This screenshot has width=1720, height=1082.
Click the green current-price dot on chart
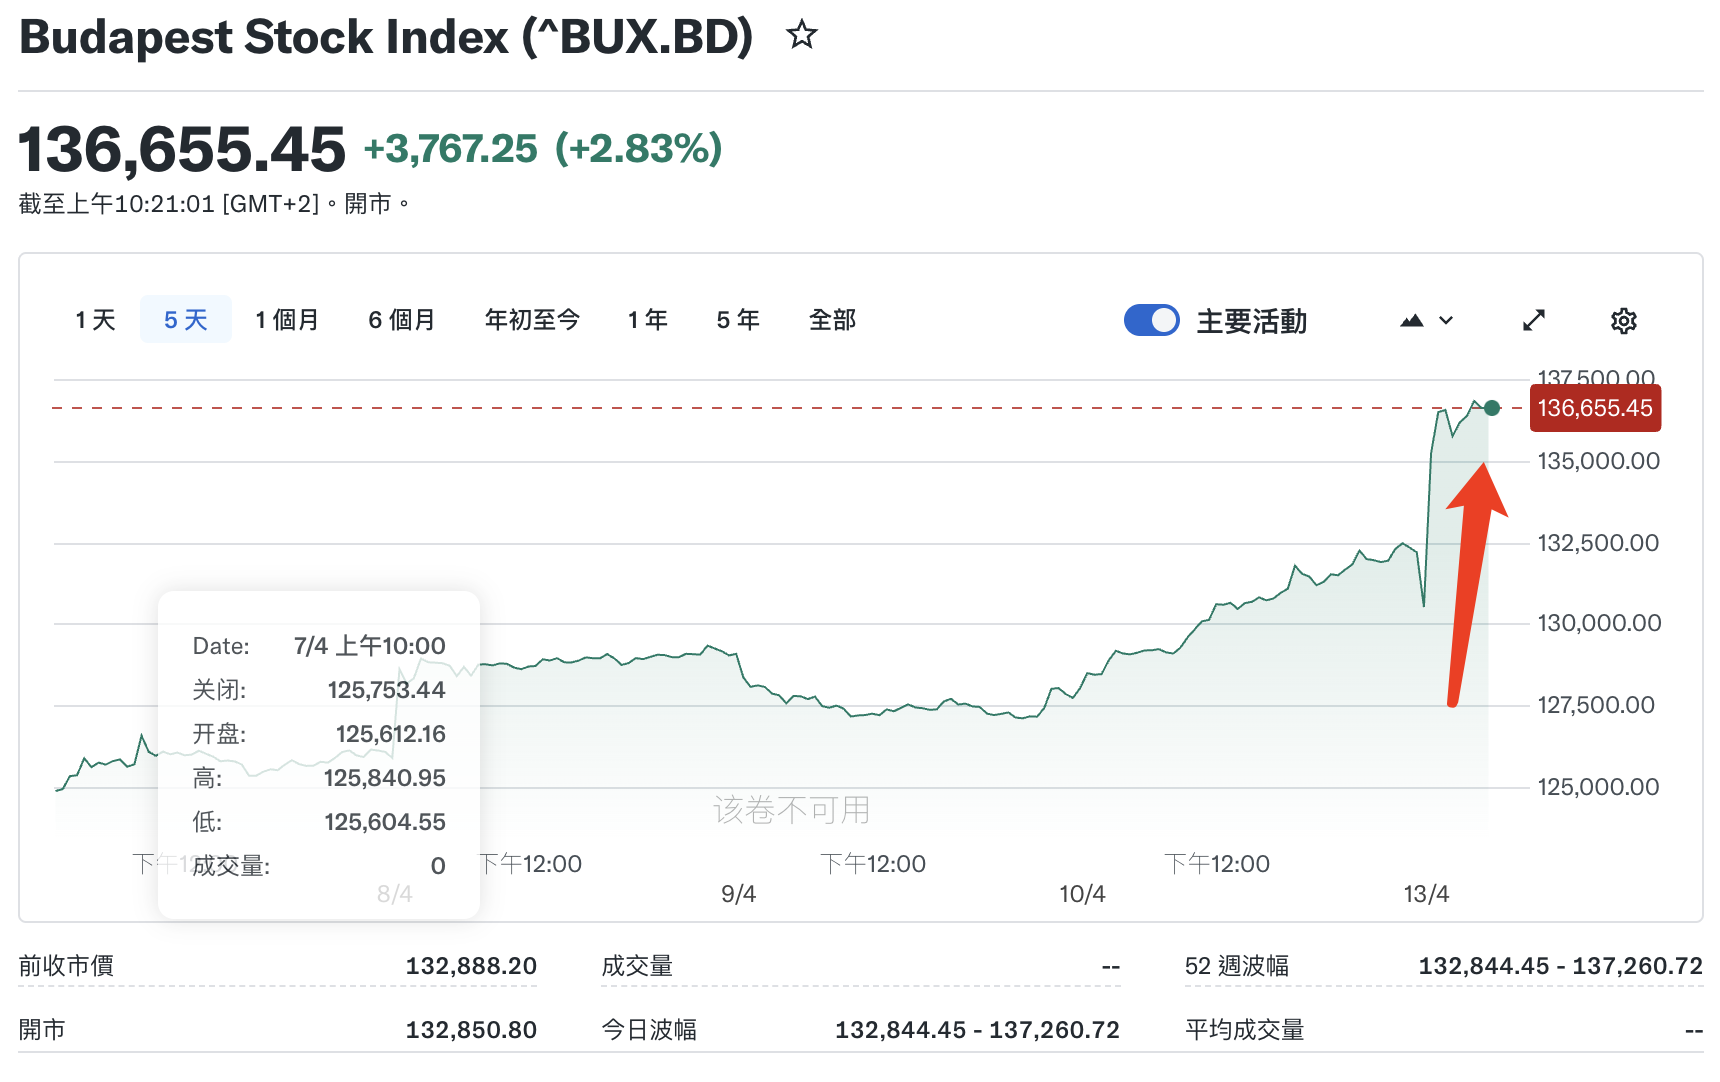tap(1492, 408)
